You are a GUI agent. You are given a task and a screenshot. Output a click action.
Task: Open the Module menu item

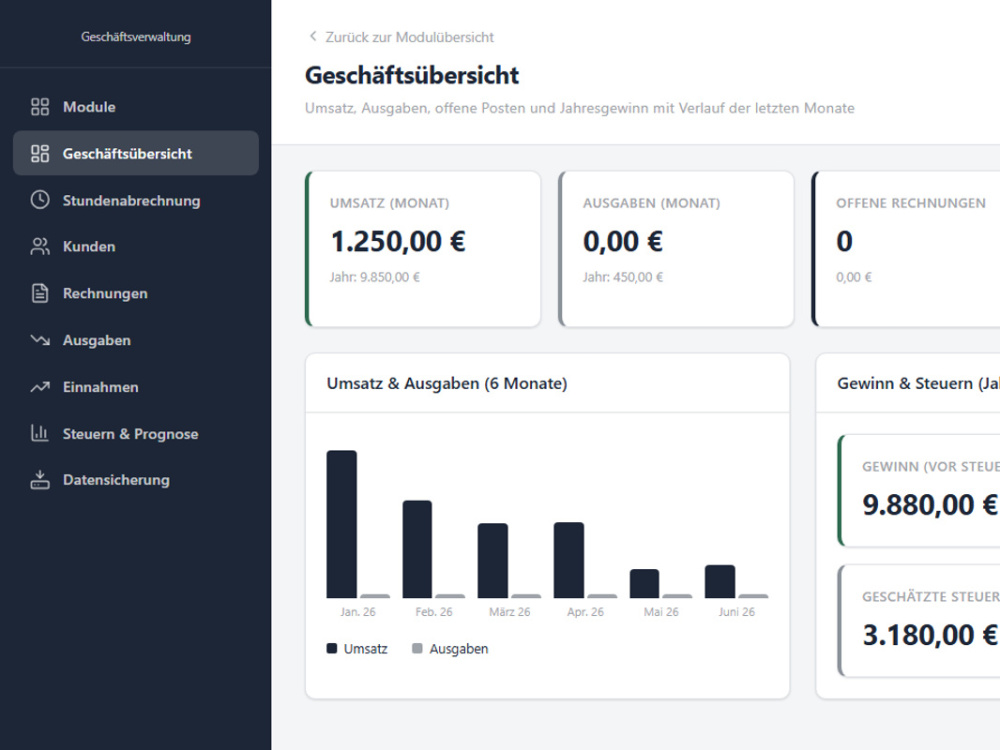click(136, 107)
